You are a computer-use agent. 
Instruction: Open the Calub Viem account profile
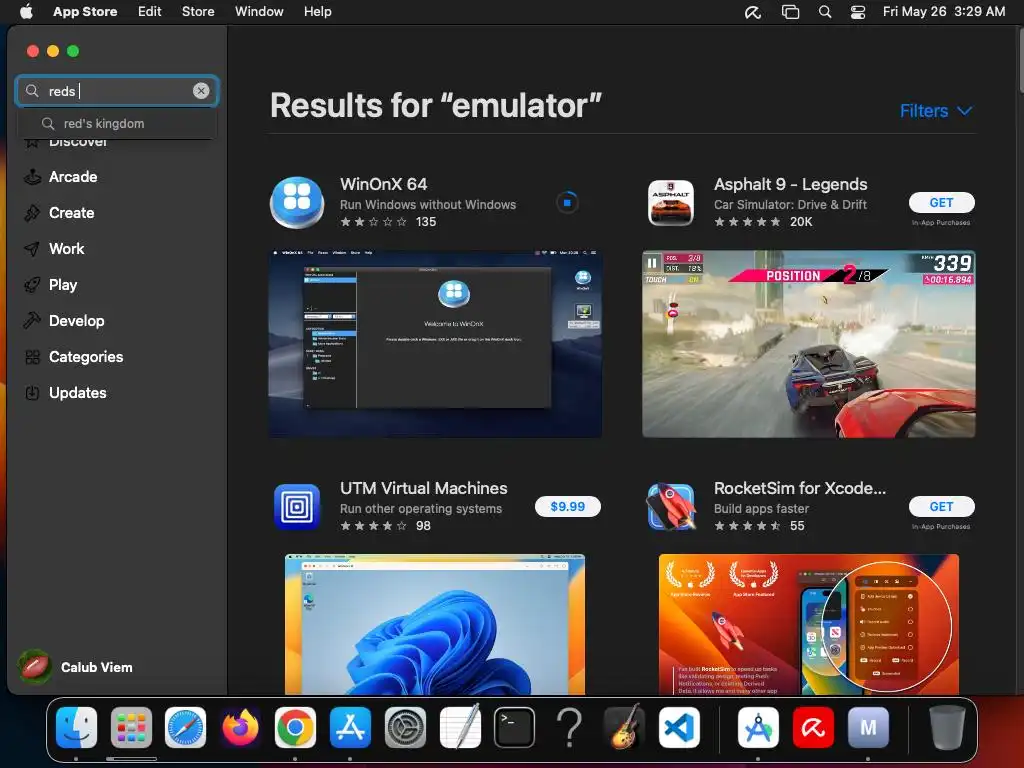point(76,667)
